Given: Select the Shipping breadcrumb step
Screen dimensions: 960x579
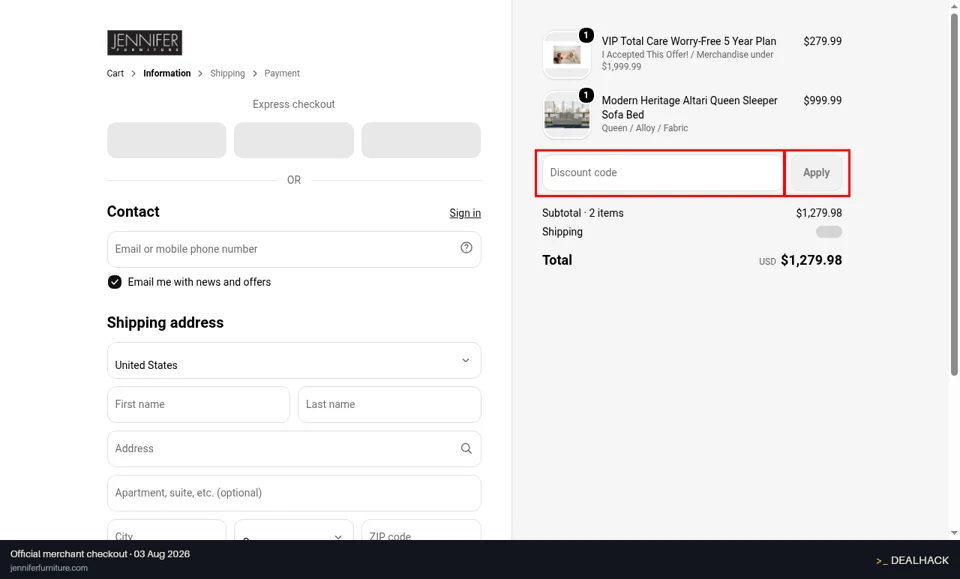Looking at the screenshot, I should click(227, 73).
